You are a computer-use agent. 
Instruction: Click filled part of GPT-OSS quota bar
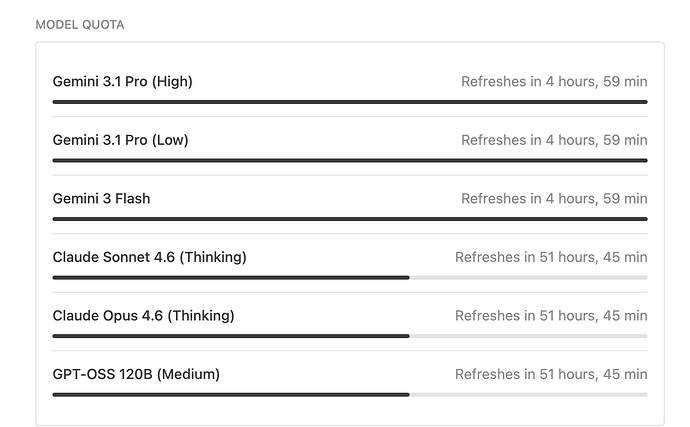click(x=231, y=395)
